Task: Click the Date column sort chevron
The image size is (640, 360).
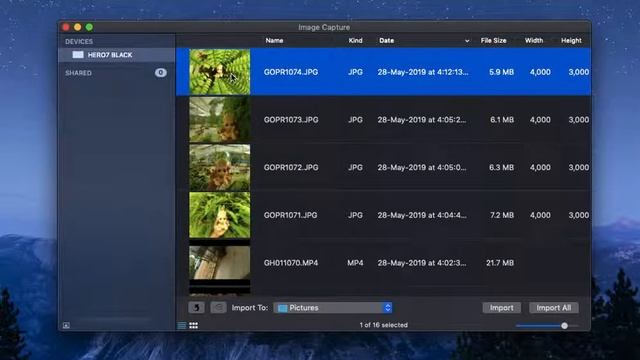Action: coord(467,41)
